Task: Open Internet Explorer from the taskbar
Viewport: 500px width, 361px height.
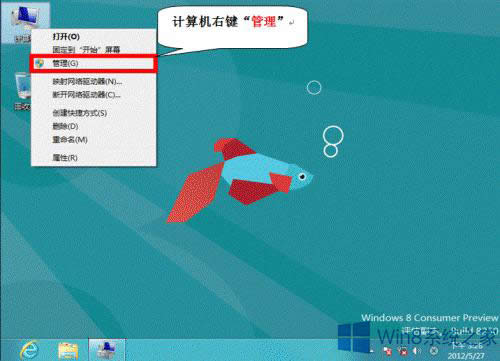Action: pyautogui.click(x=29, y=350)
